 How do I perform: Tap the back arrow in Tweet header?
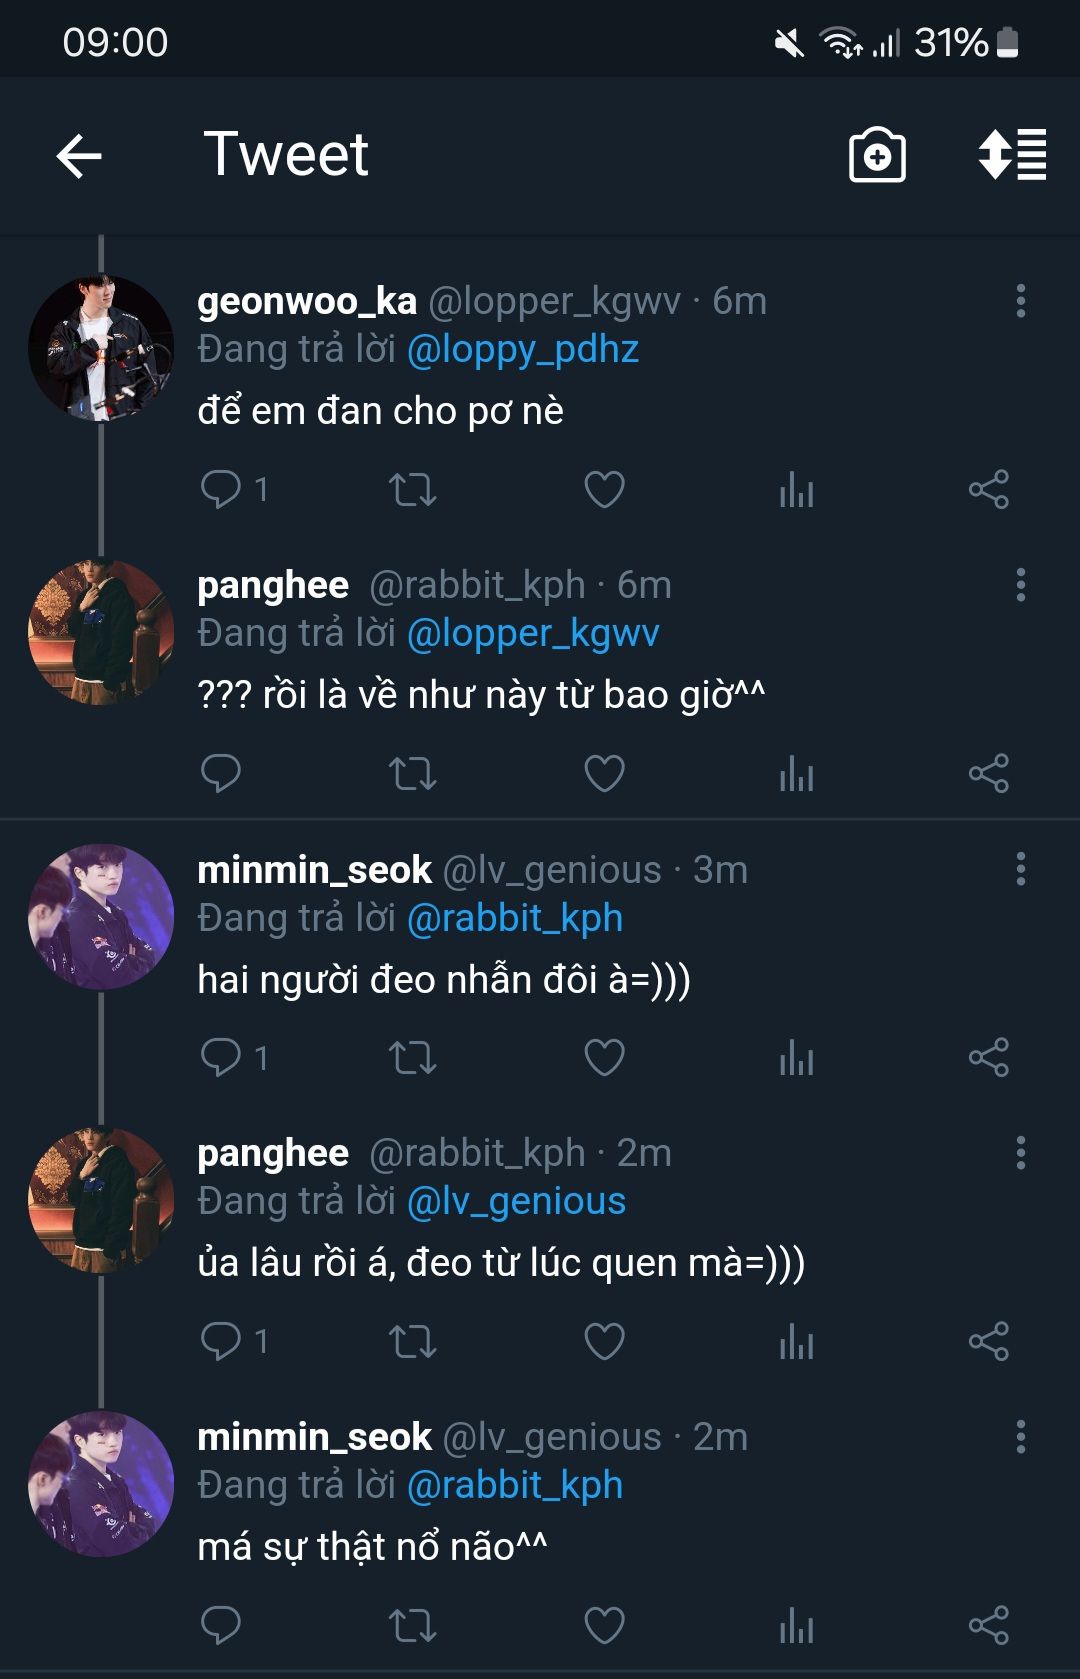pos(80,156)
